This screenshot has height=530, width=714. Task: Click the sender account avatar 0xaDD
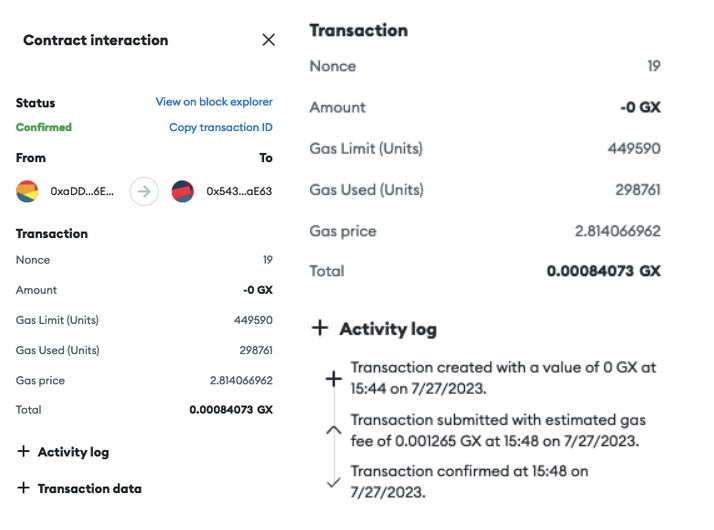point(27,191)
